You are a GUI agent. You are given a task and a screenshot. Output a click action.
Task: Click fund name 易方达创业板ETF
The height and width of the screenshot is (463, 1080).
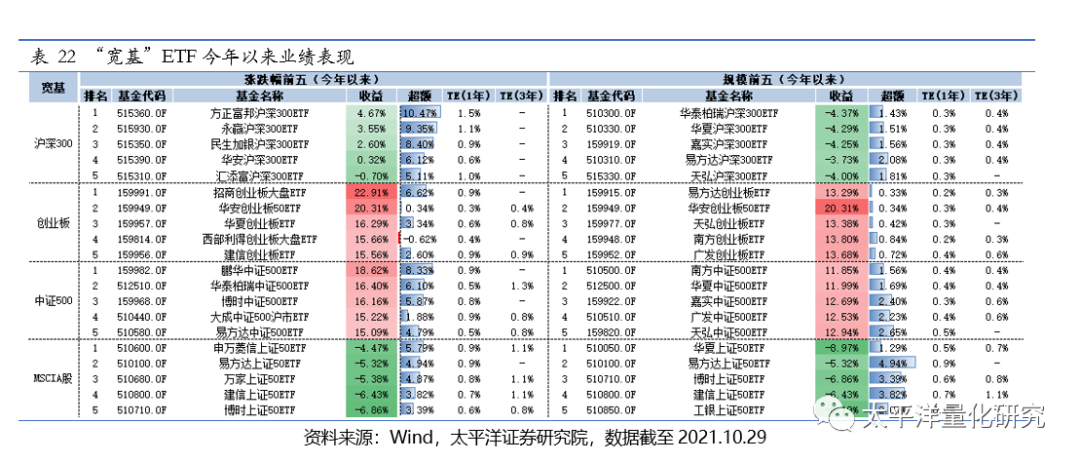coord(729,192)
